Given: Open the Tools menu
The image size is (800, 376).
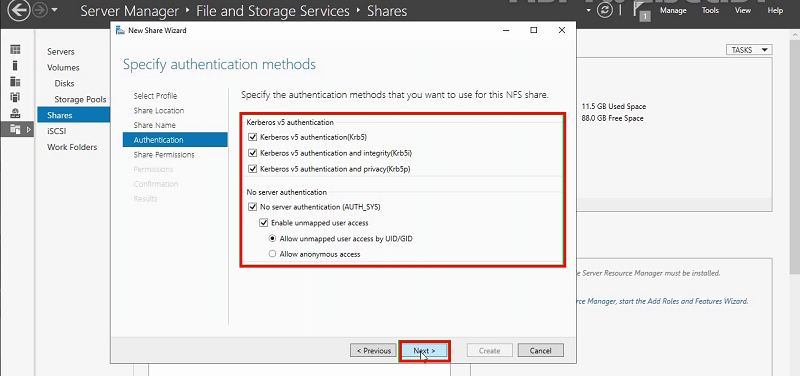Looking at the screenshot, I should click(710, 10).
